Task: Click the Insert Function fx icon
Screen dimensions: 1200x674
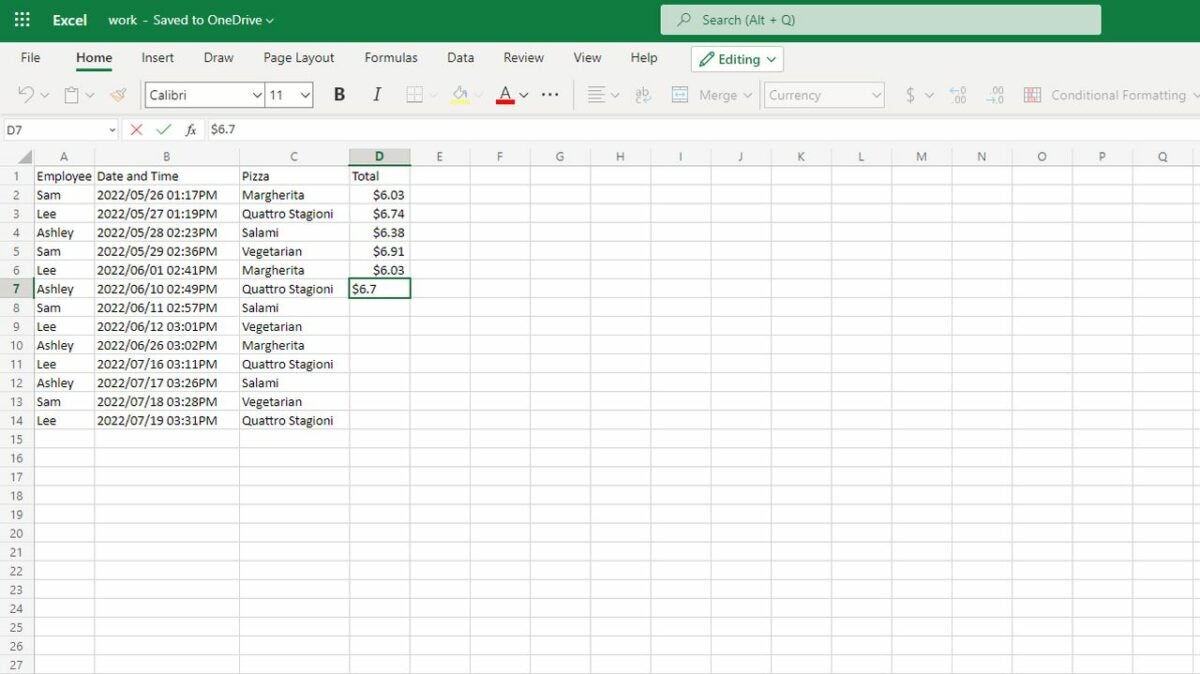Action: pyautogui.click(x=191, y=130)
